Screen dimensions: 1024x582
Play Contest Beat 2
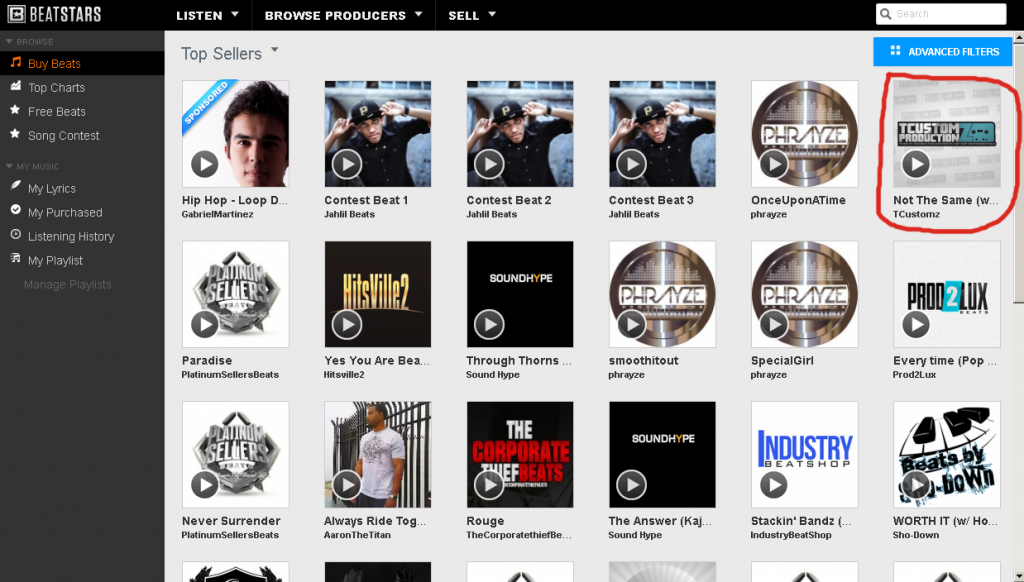[489, 164]
